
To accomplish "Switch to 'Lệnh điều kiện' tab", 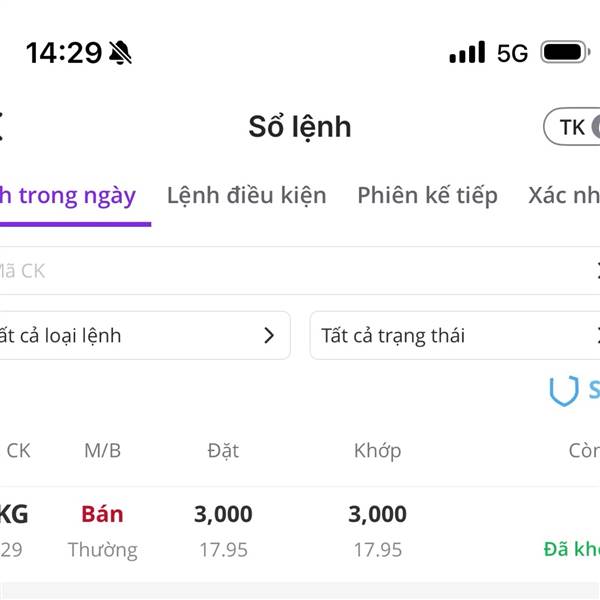I will [x=246, y=195].
